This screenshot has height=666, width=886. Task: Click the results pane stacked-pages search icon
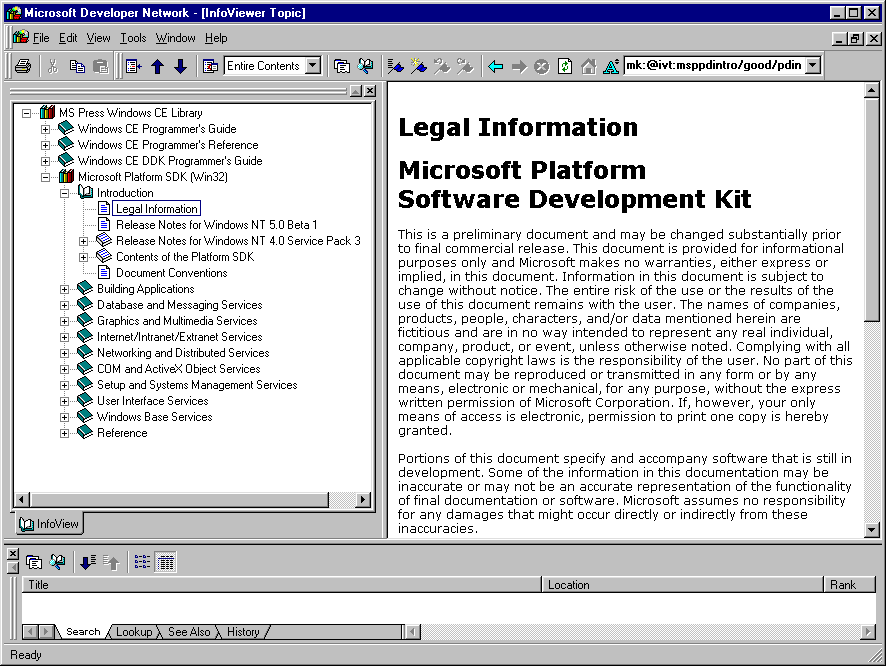tap(34, 562)
